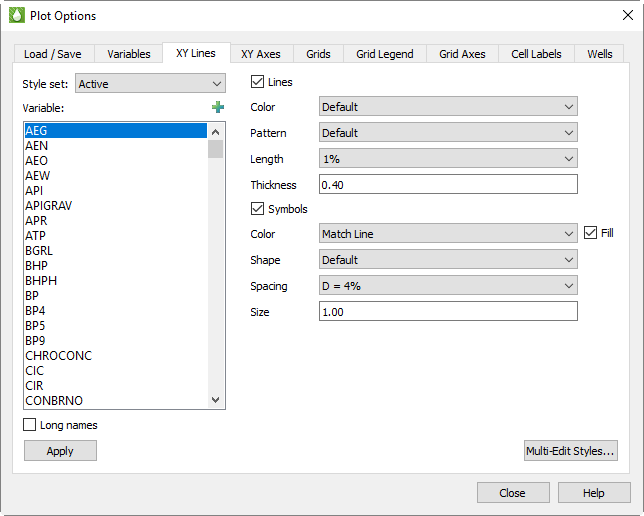Viewport: 644px width, 516px height.
Task: Select CIC in the variable list
Action: [x=116, y=371]
